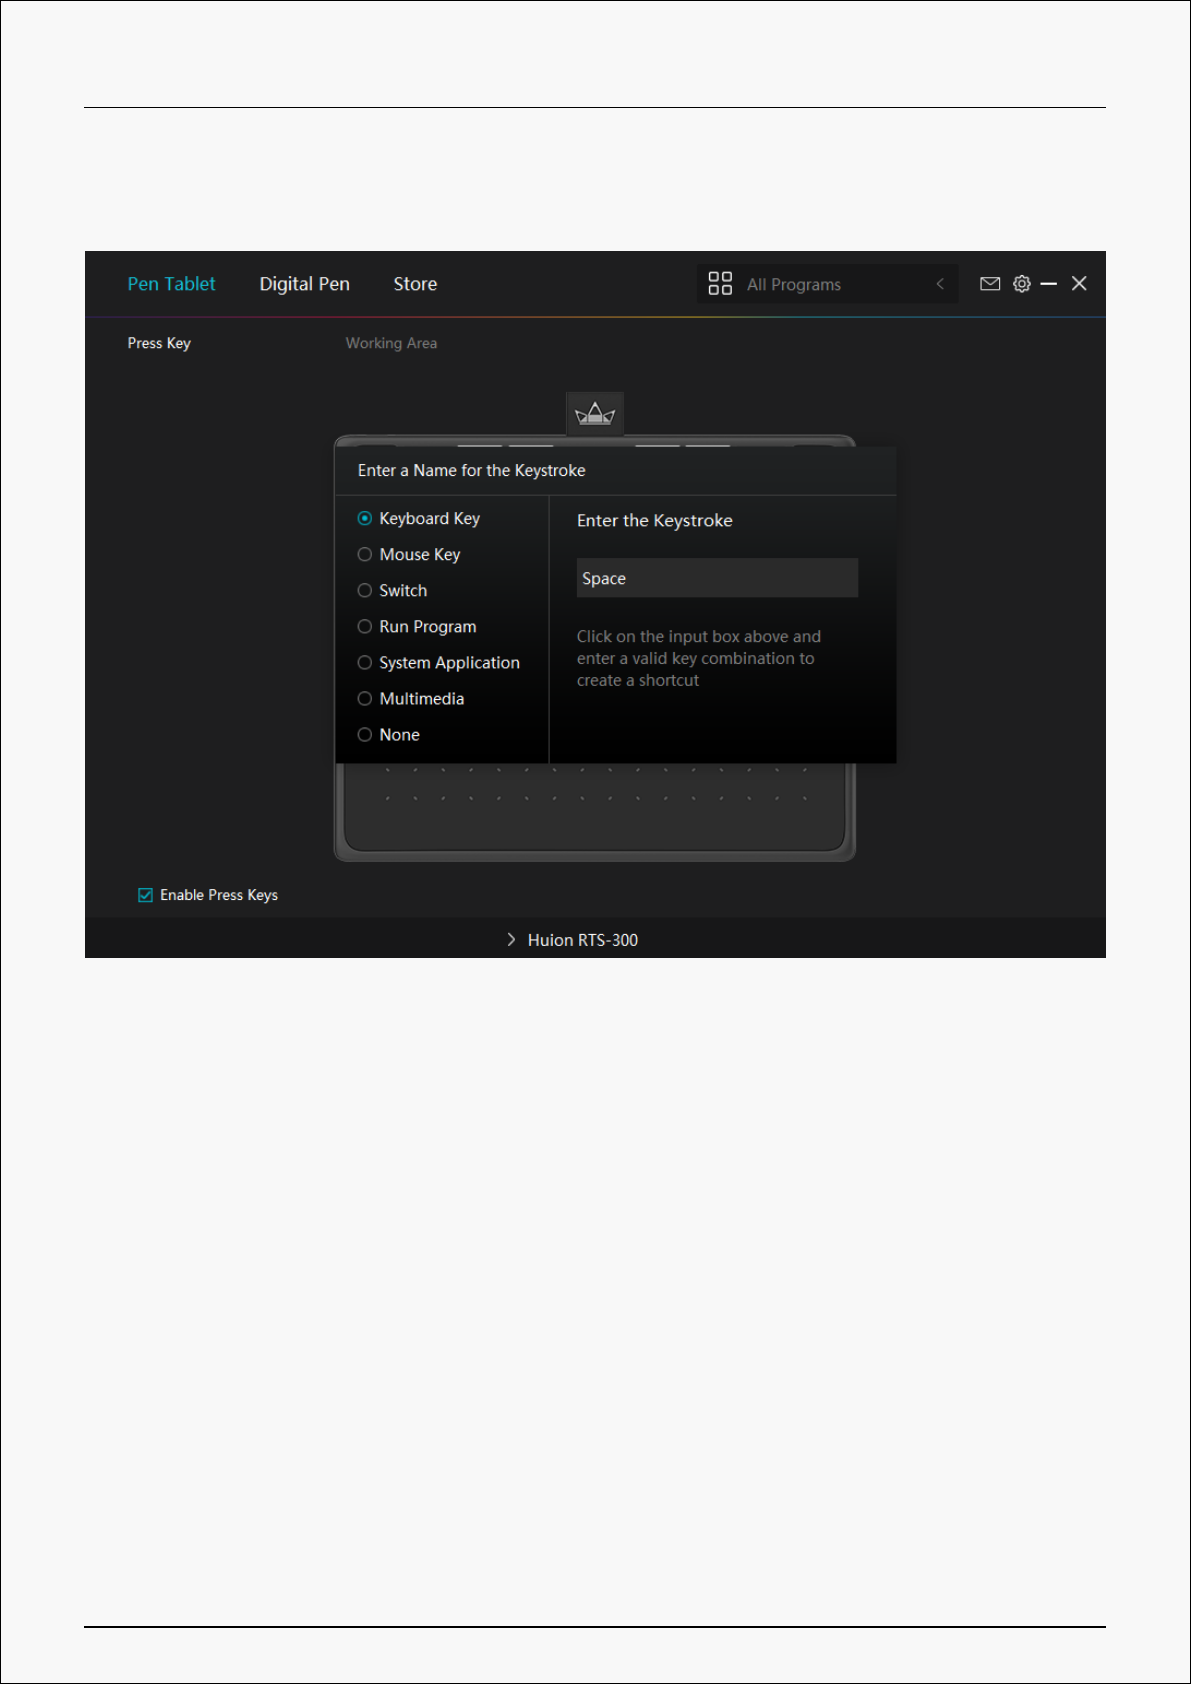Viewport: 1191px width, 1684px height.
Task: Collapse the All Programs arrow
Action: 940,284
